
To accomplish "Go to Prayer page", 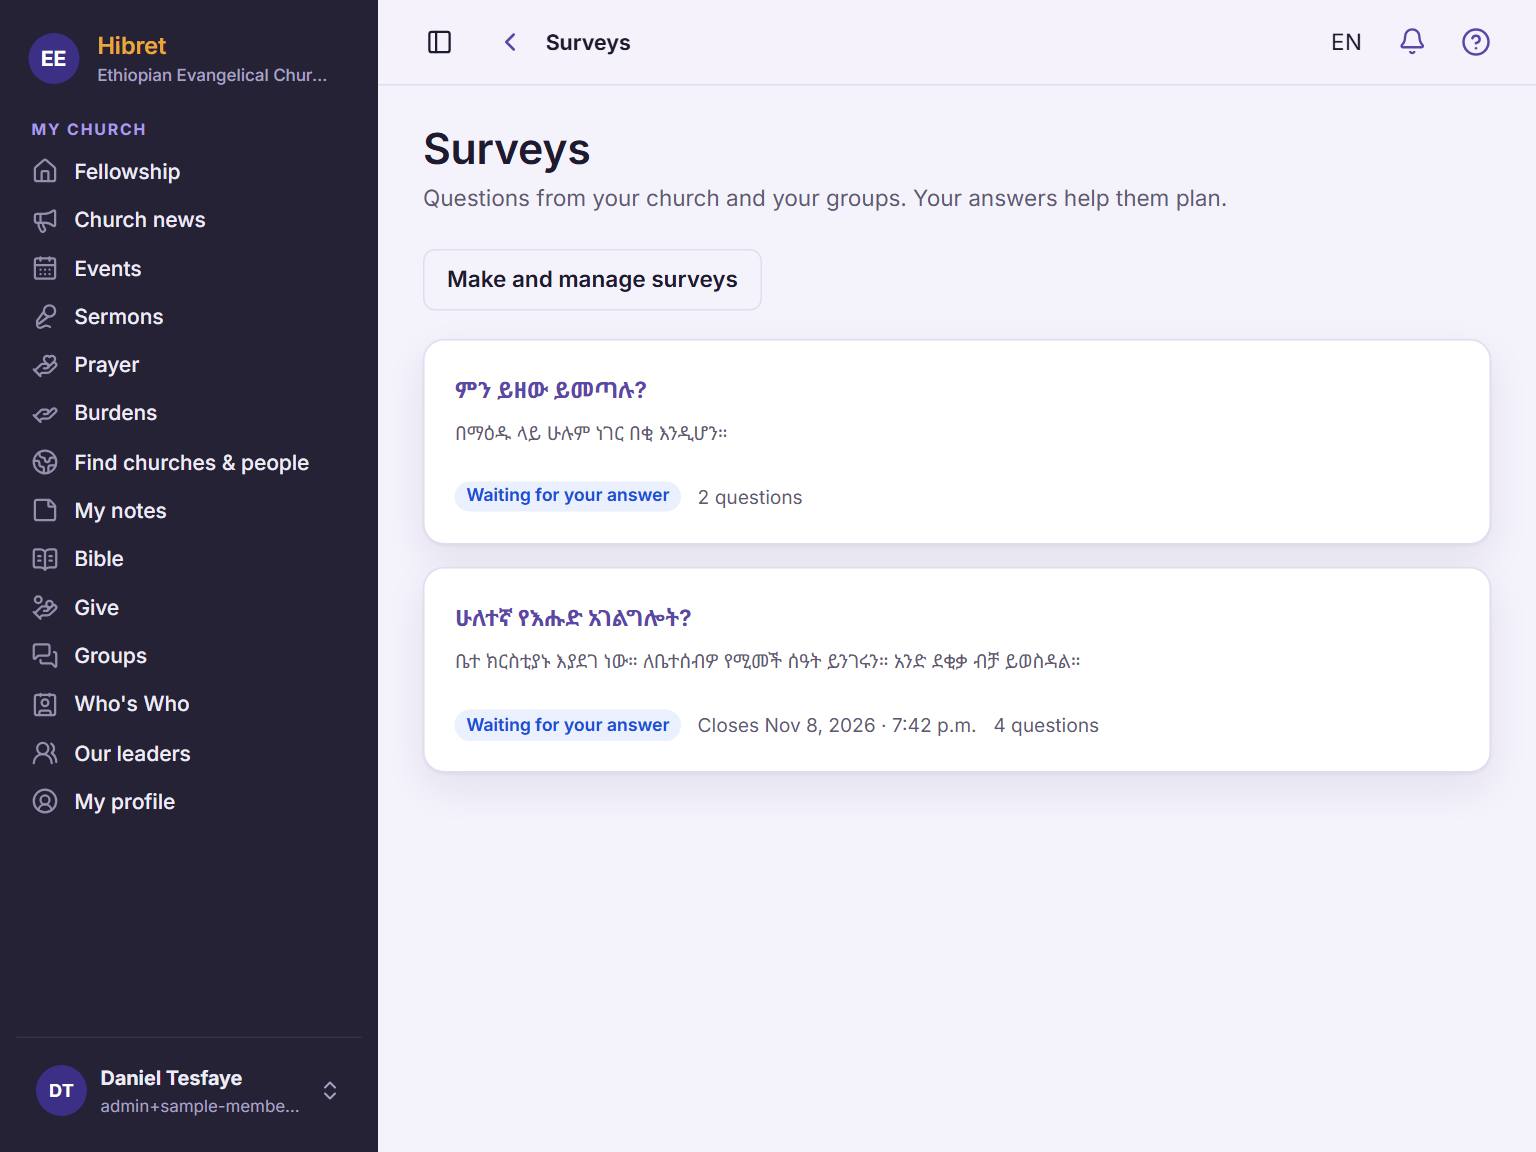I will pyautogui.click(x=189, y=365).
